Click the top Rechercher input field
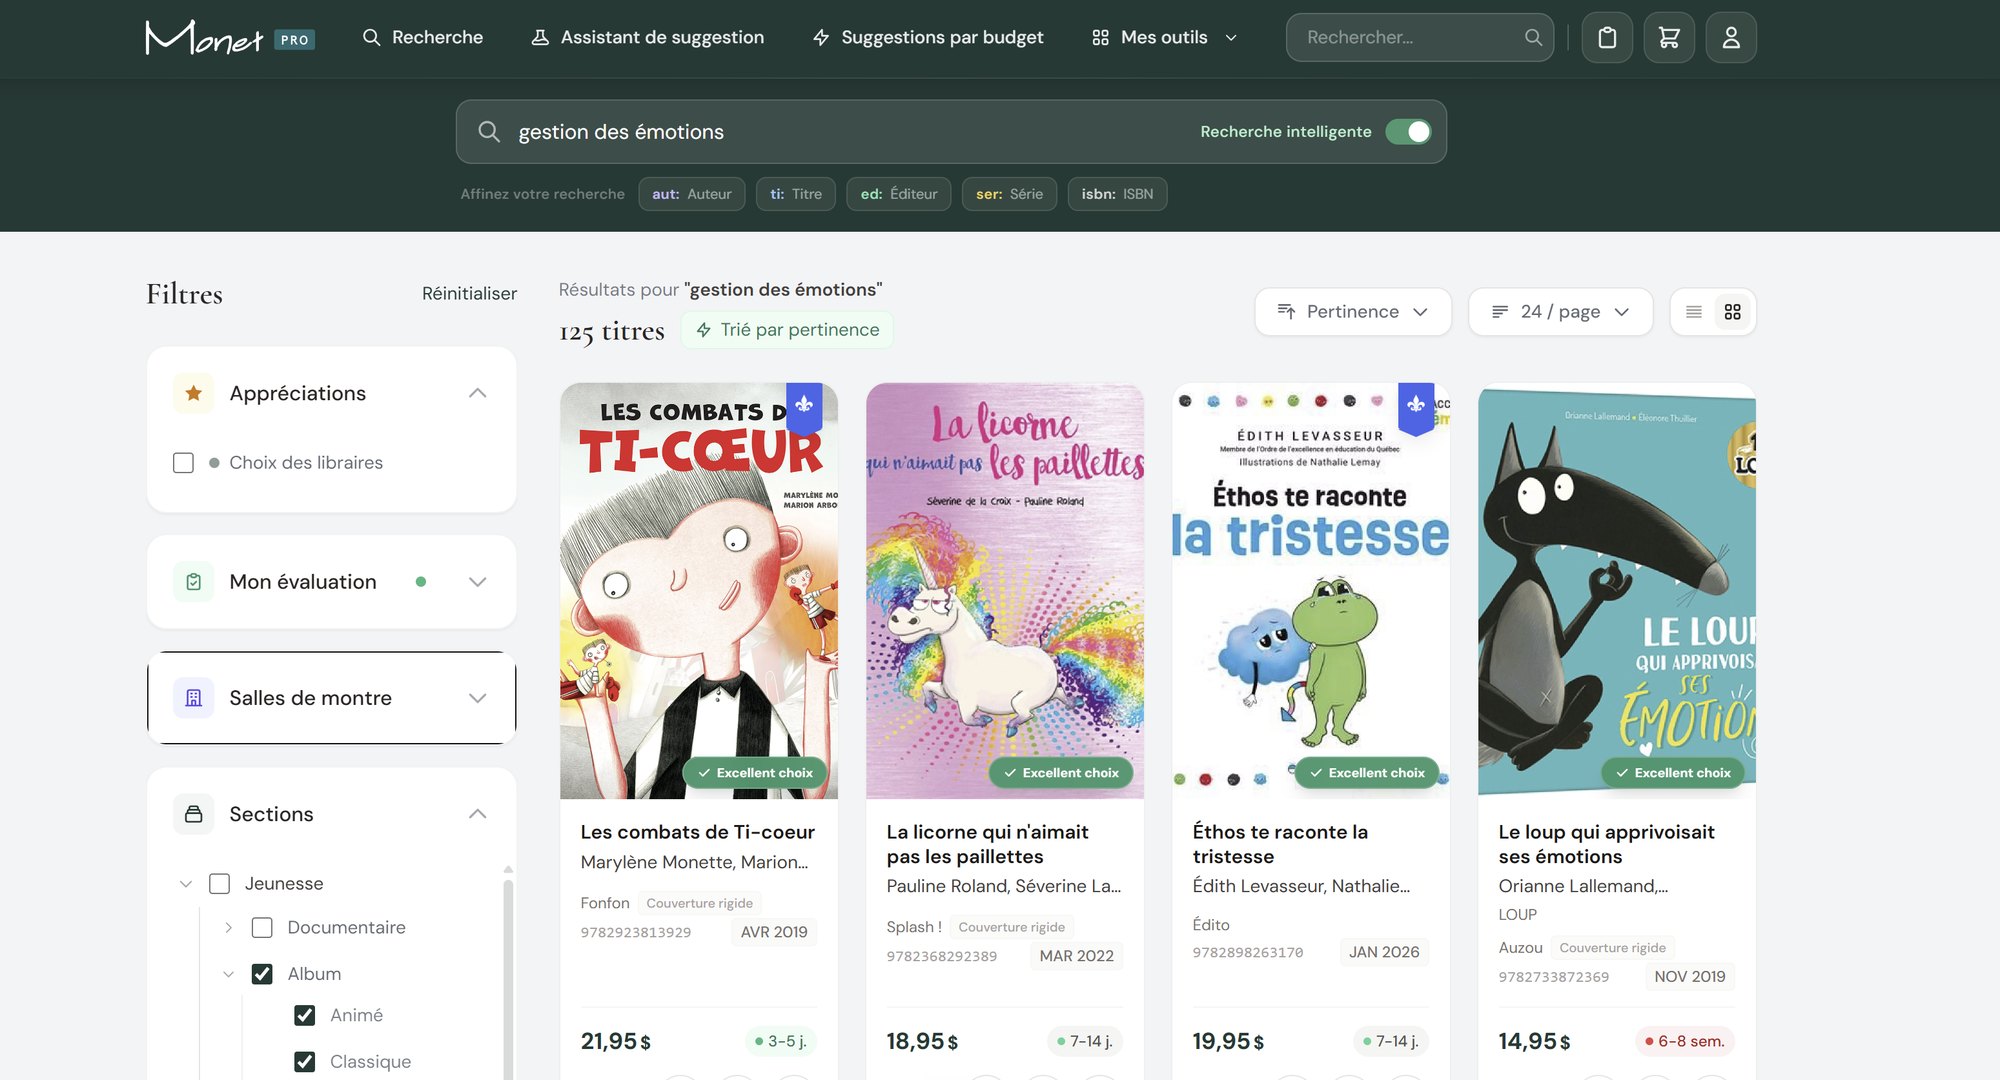The width and height of the screenshot is (2000, 1080). (x=1420, y=37)
